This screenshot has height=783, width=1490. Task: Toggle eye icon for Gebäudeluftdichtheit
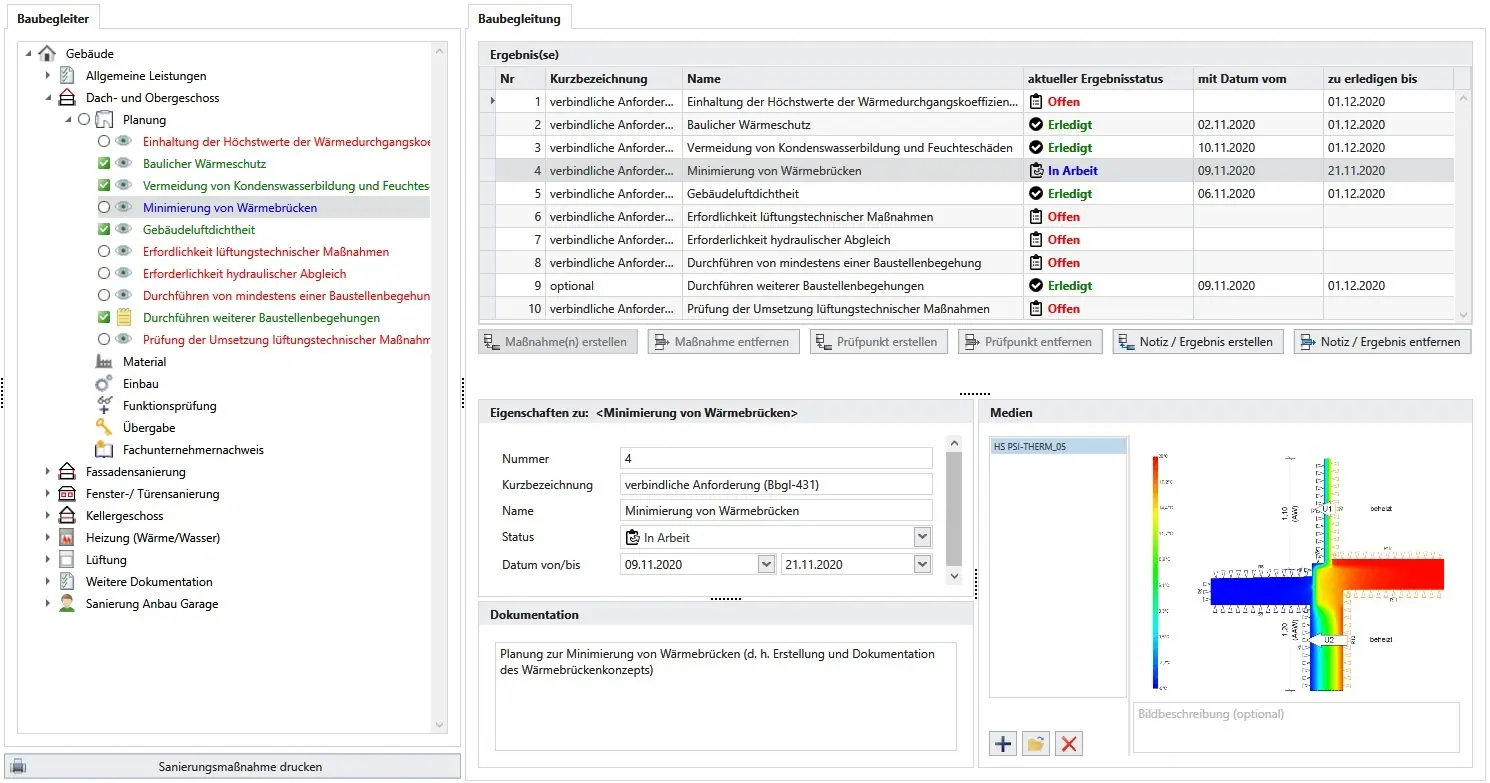click(x=124, y=230)
